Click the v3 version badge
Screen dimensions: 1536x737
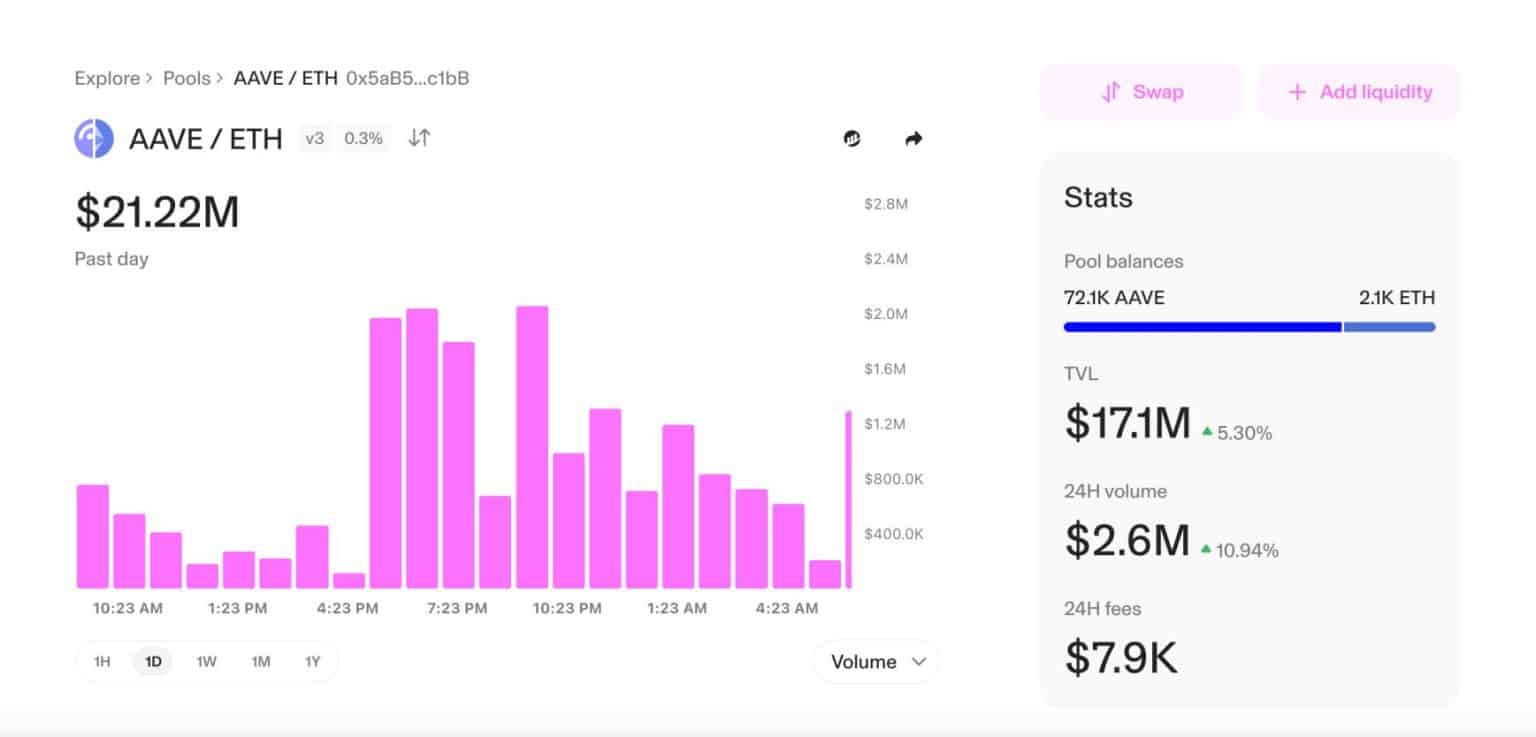315,138
